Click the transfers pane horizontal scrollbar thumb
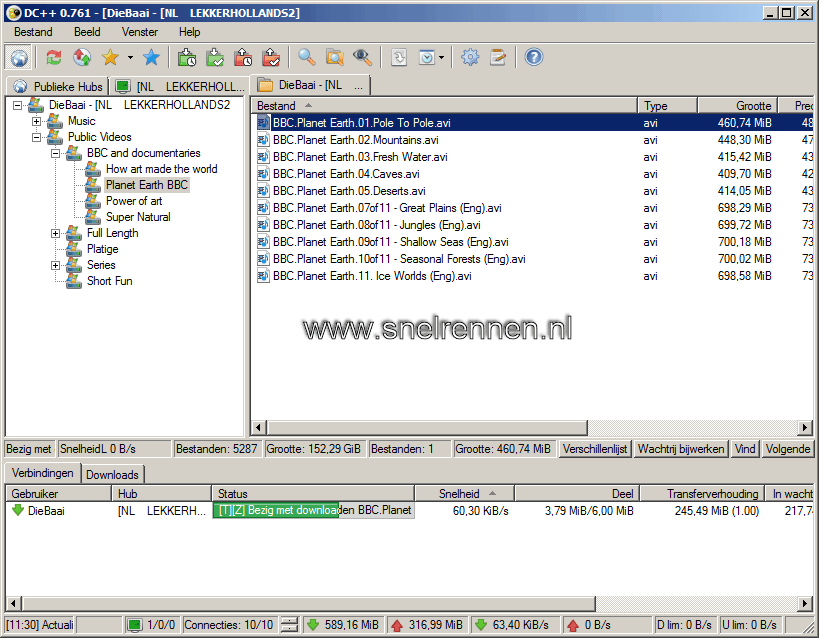819x638 pixels. click(308, 604)
